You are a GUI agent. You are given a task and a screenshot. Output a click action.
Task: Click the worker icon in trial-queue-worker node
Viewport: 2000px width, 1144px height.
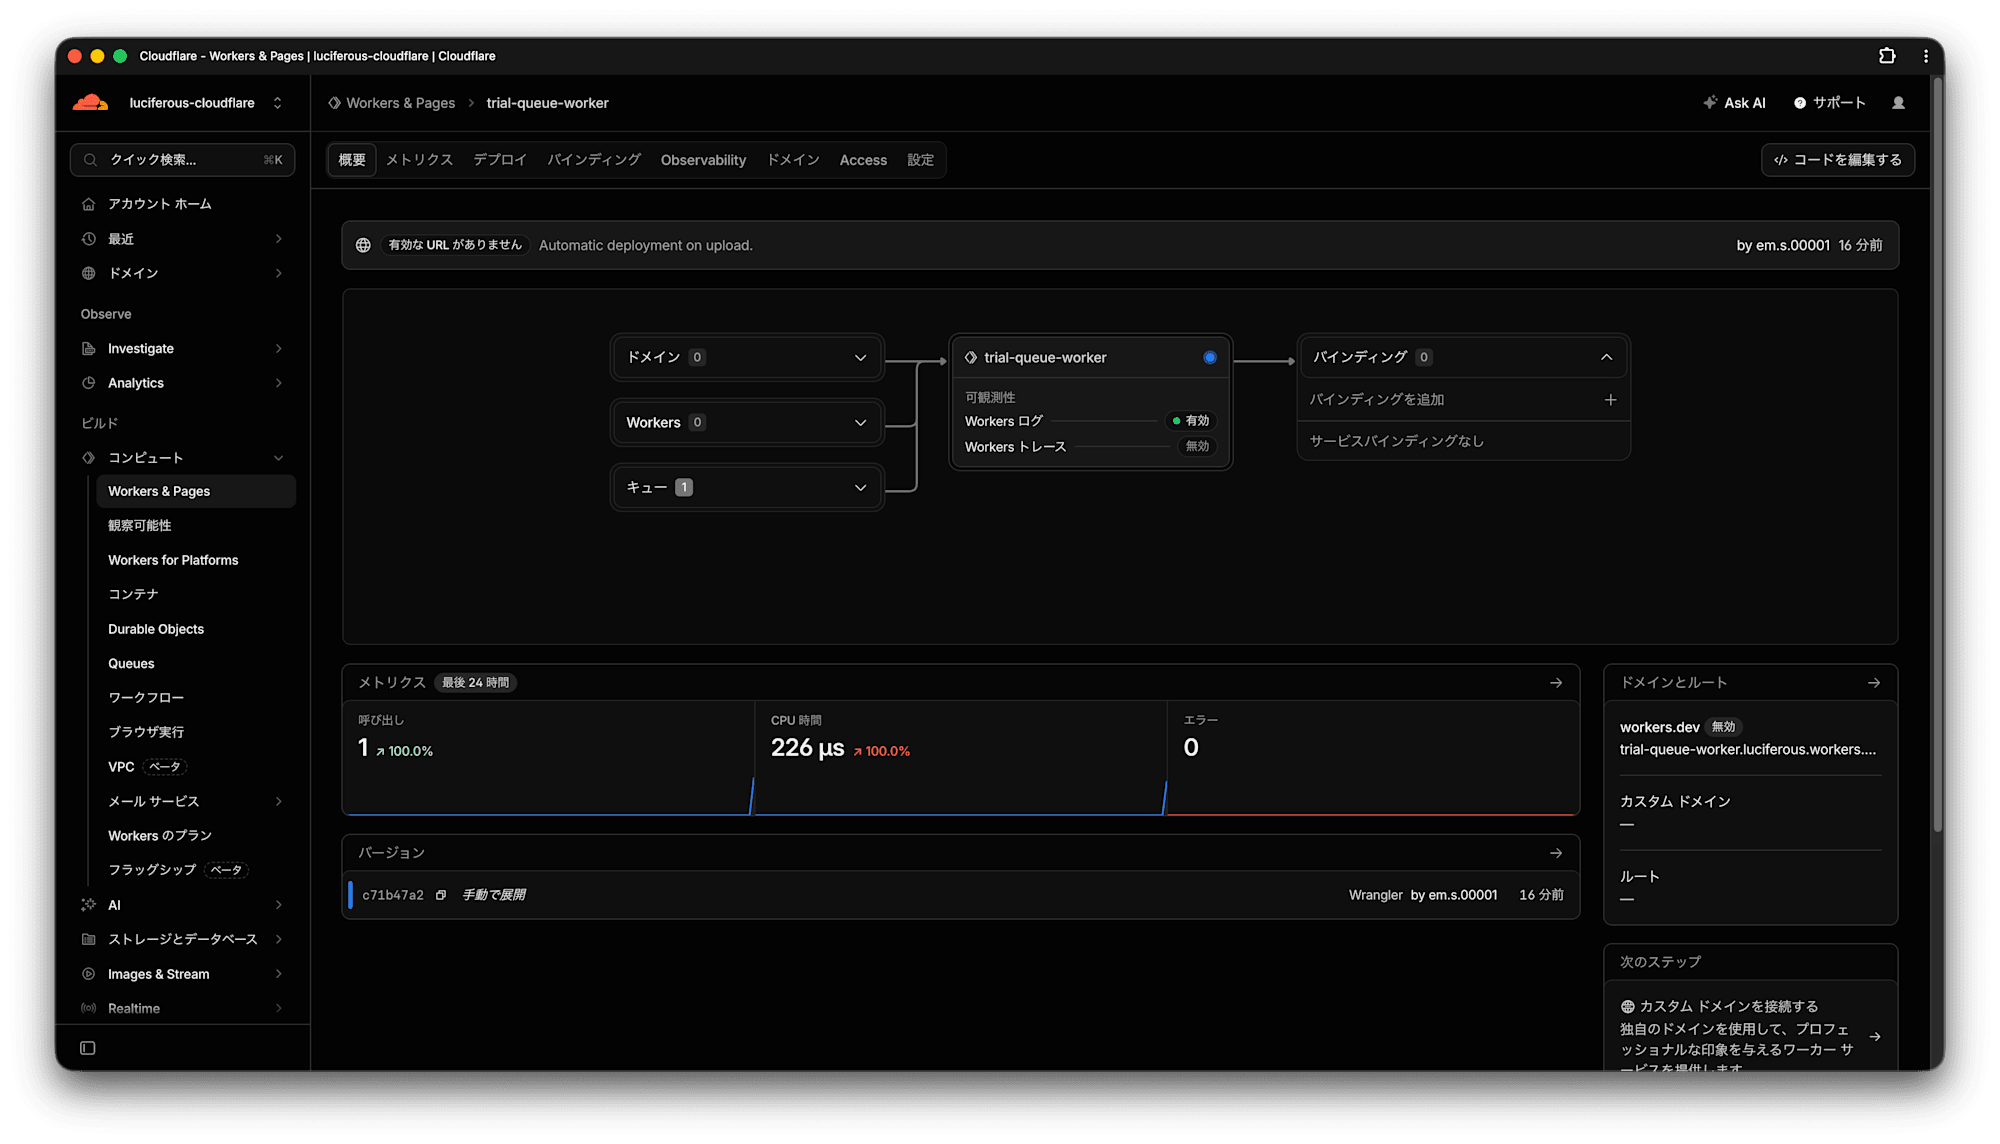click(x=971, y=358)
